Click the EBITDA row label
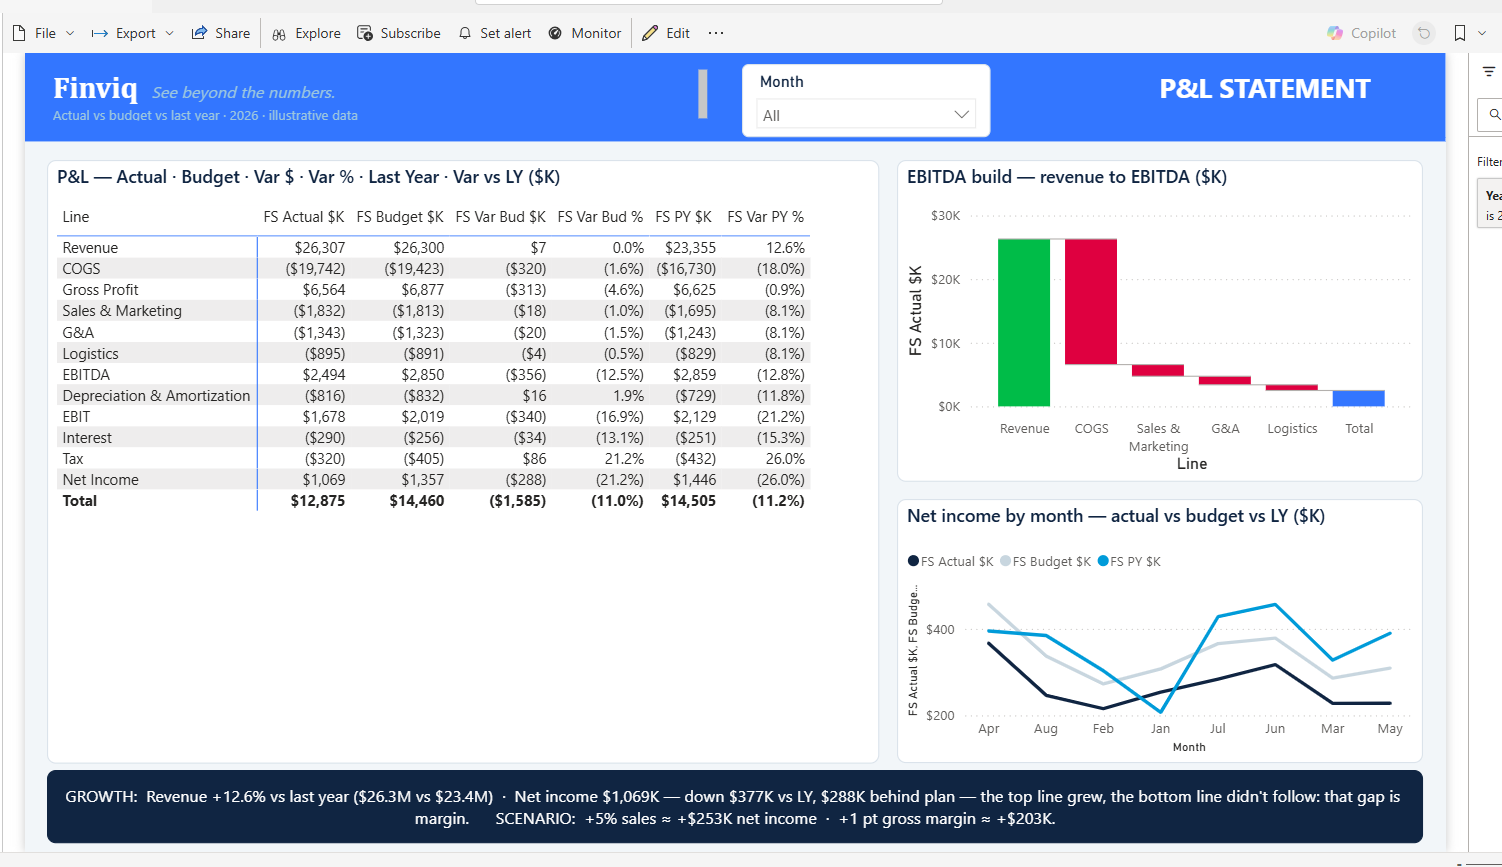Screen dimensions: 1502x867 coord(86,375)
